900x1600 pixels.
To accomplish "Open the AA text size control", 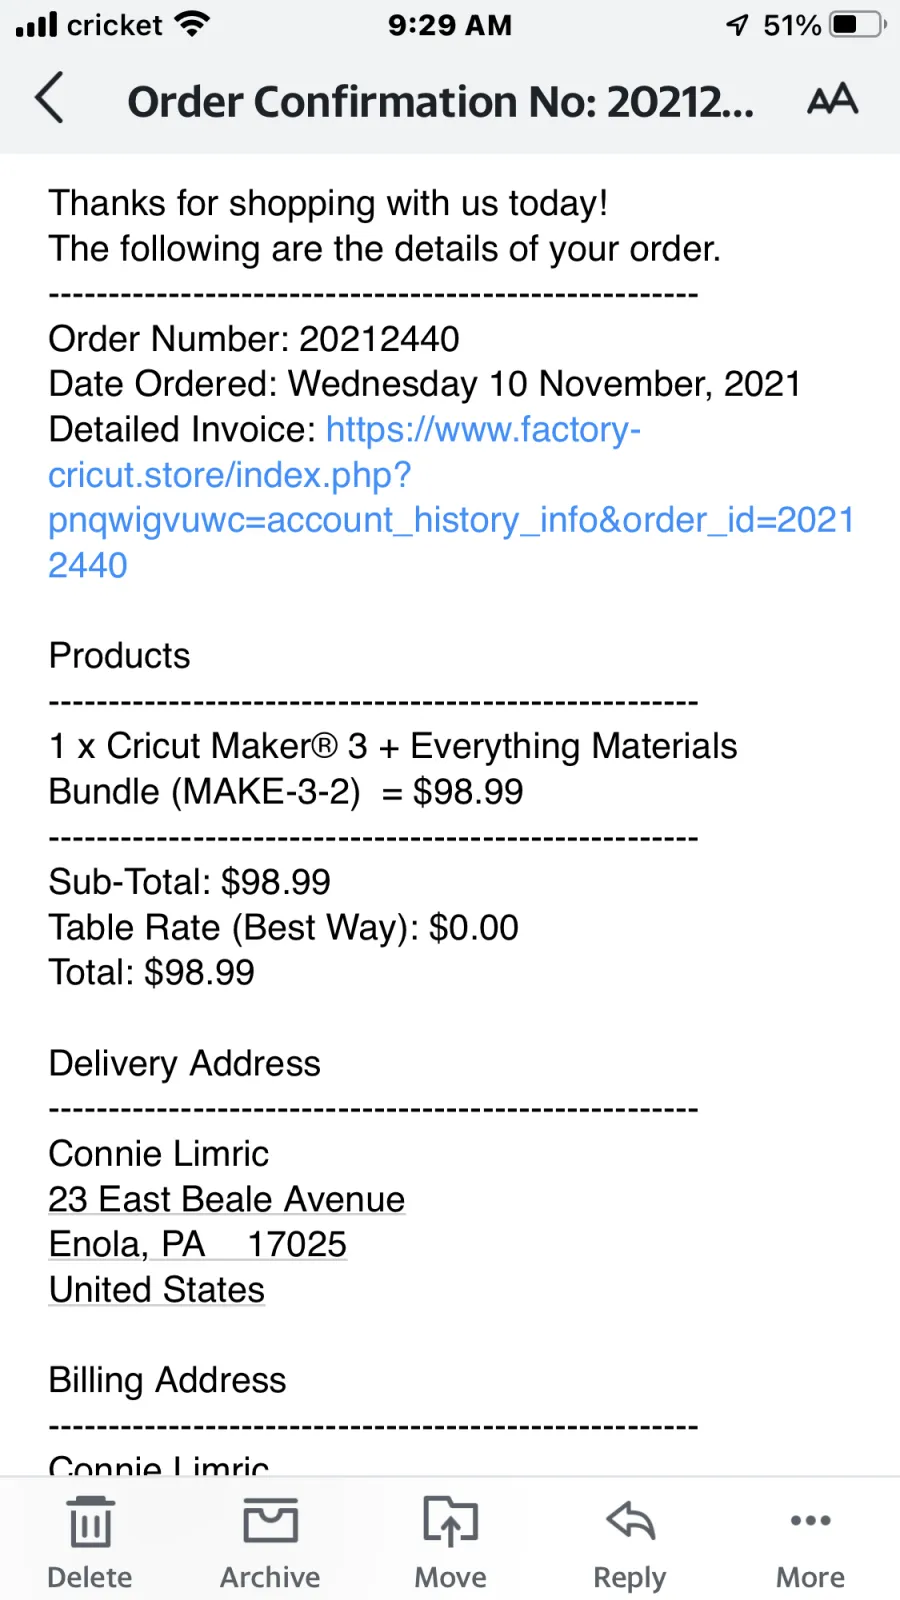I will click(832, 99).
